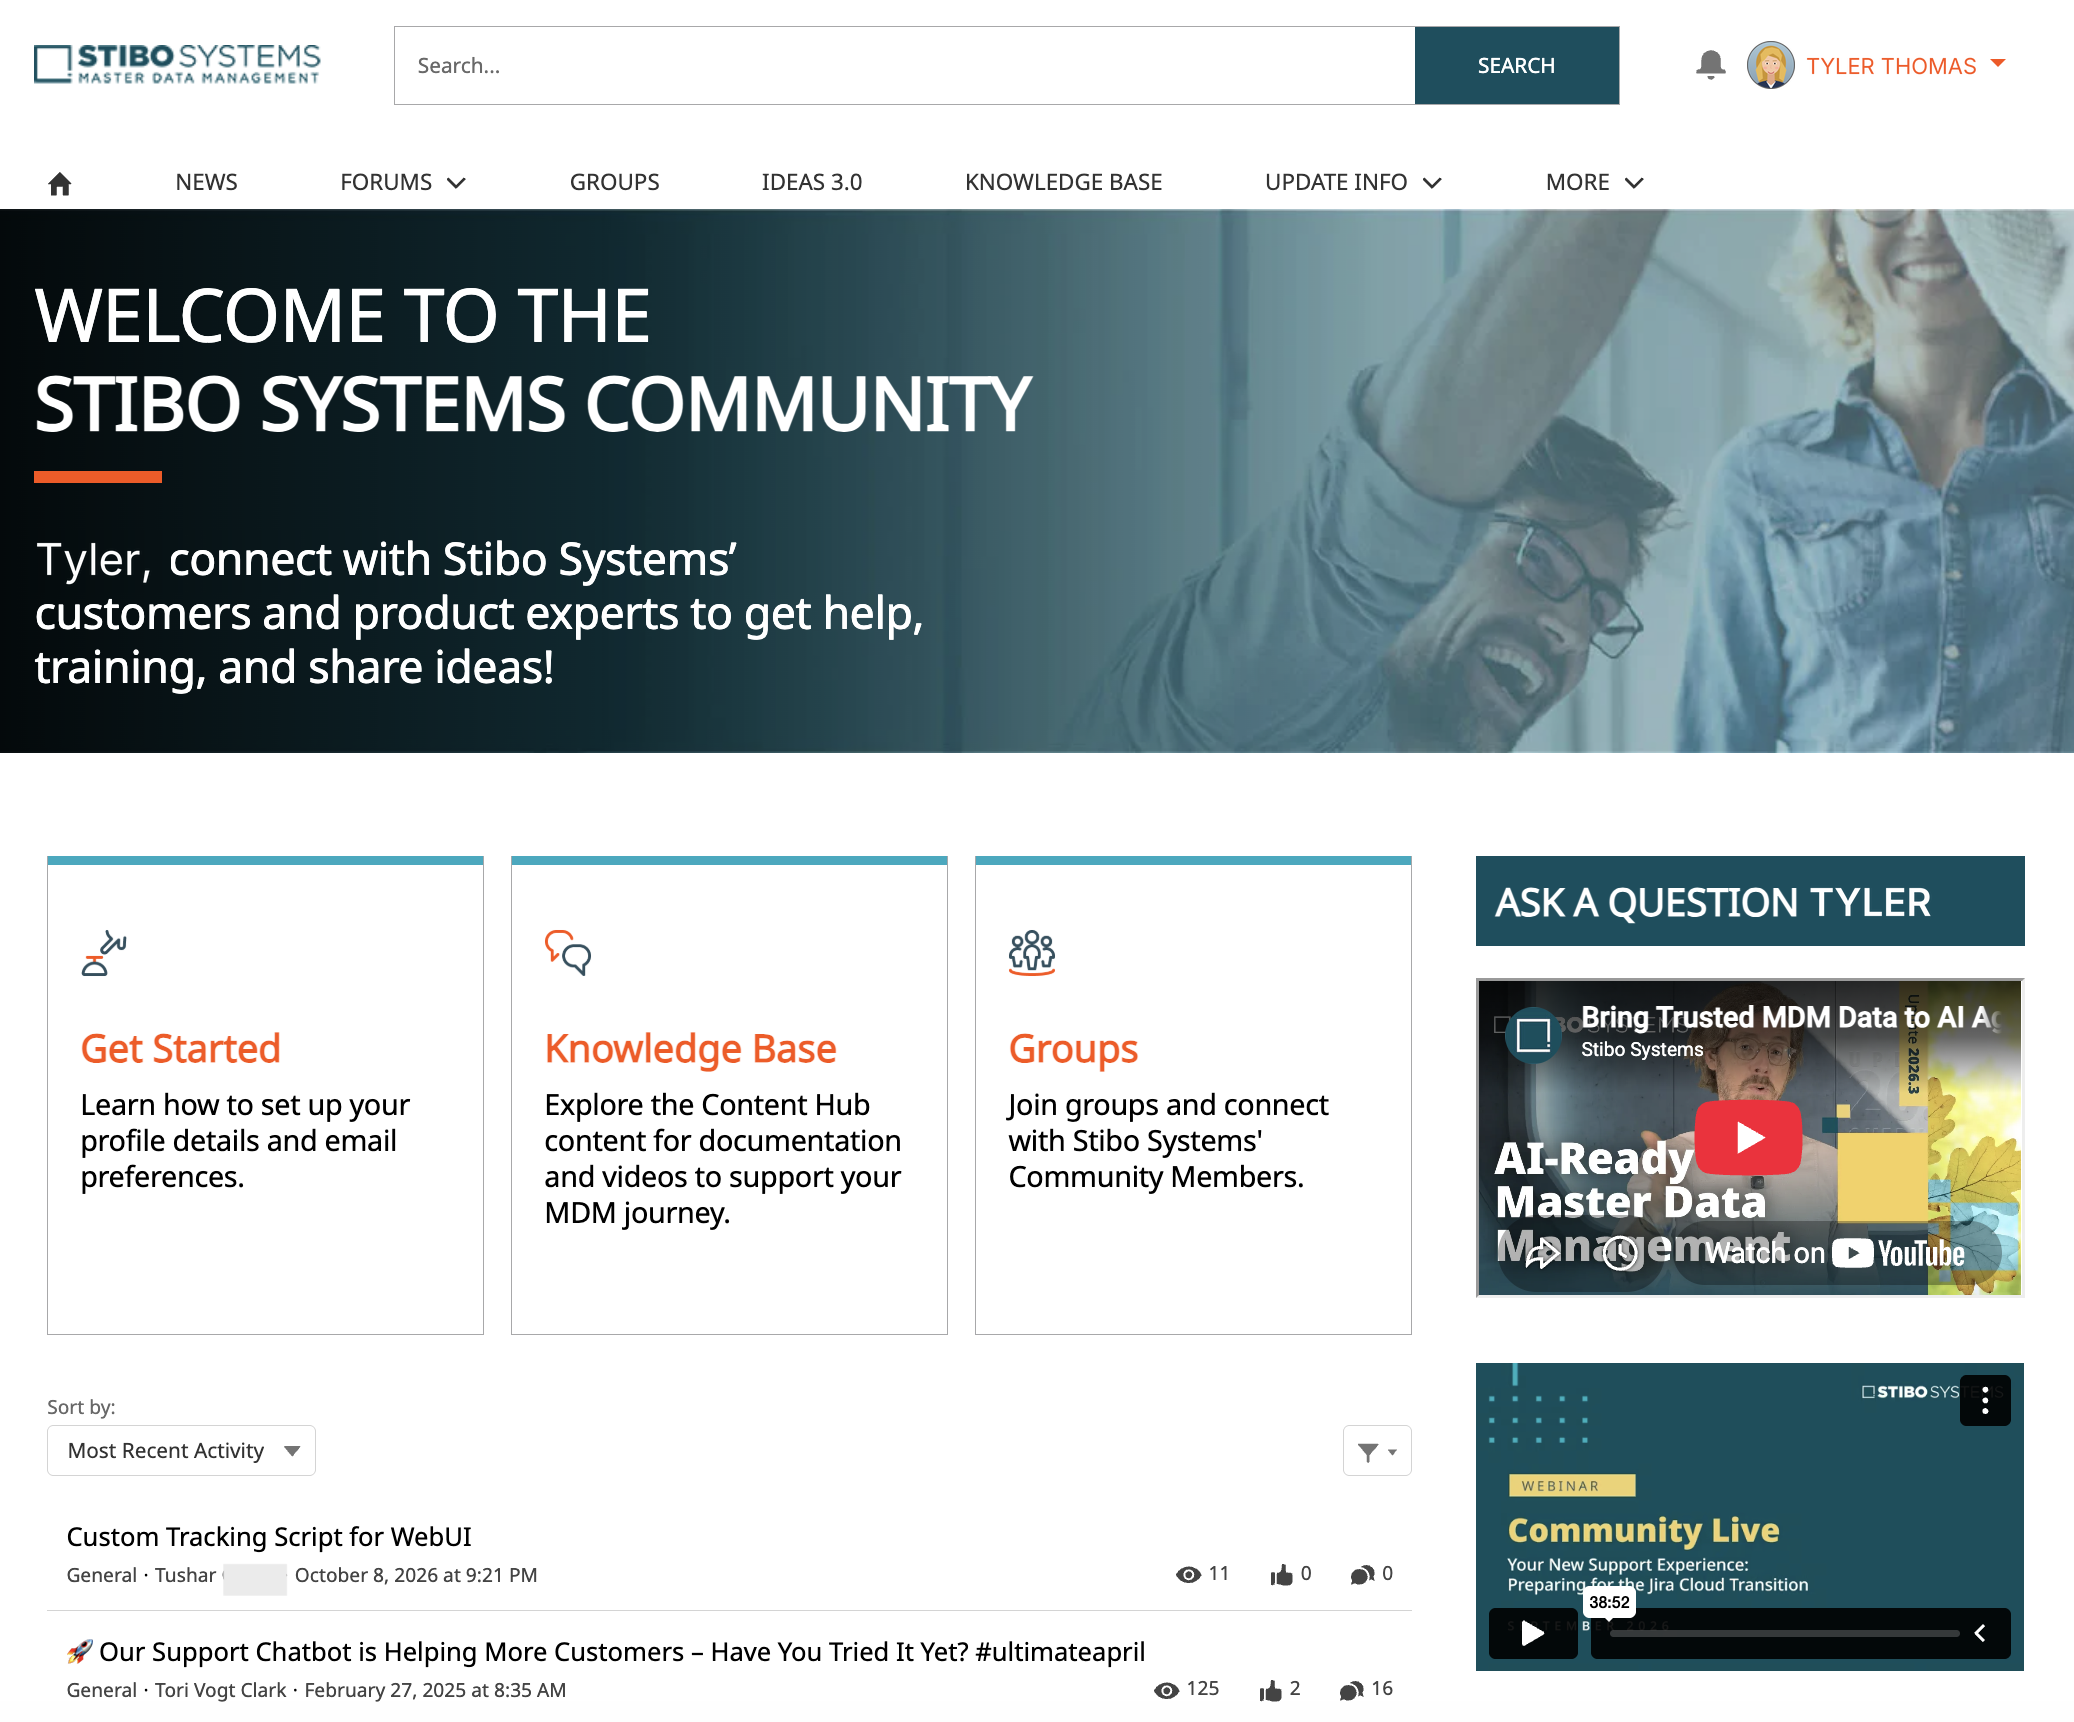Open the three-dot menu on webinar video
2074x1722 pixels.
coord(1985,1401)
